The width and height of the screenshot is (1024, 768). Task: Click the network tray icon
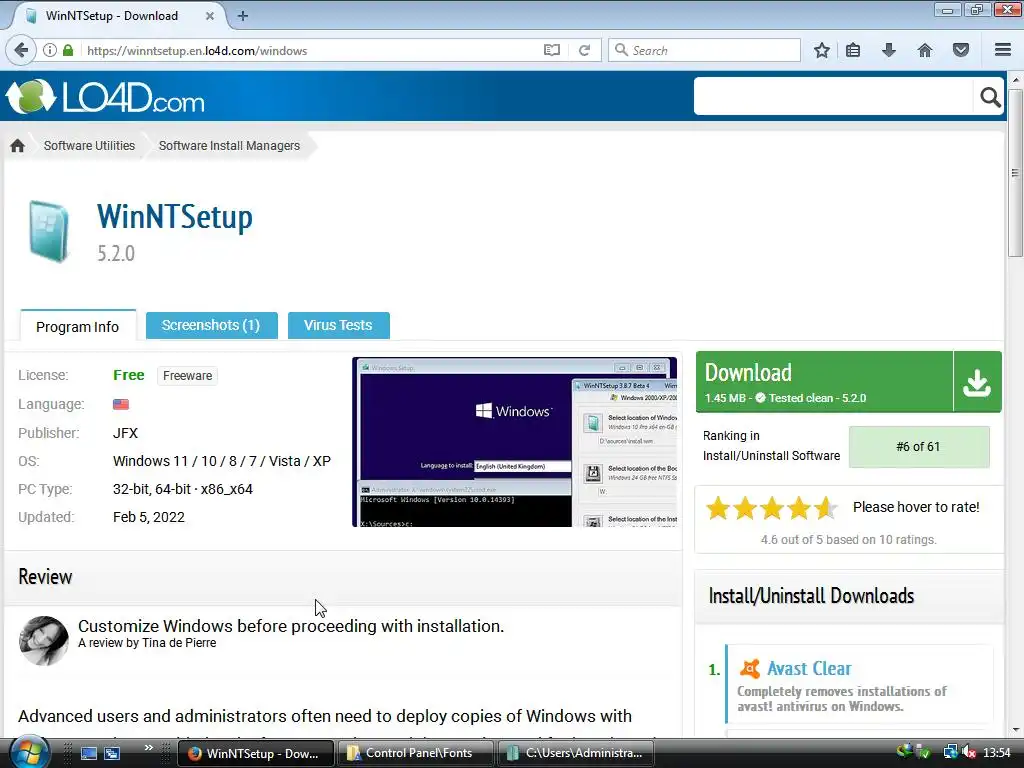[x=950, y=753]
